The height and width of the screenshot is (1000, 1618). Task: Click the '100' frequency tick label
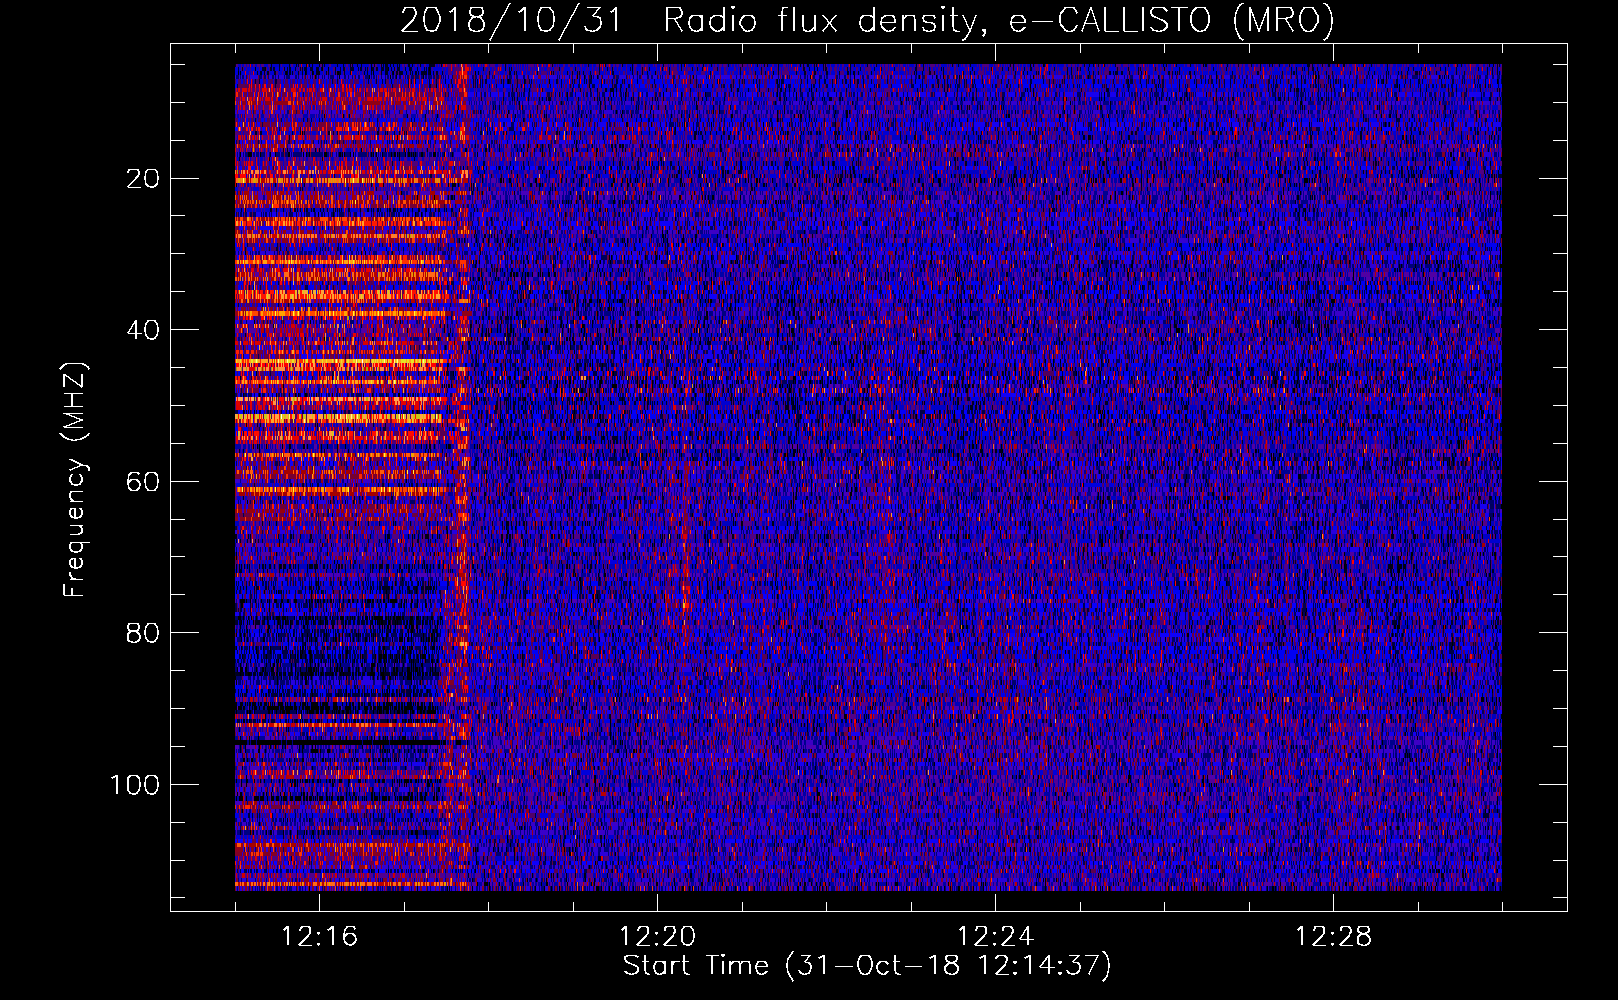point(135,785)
